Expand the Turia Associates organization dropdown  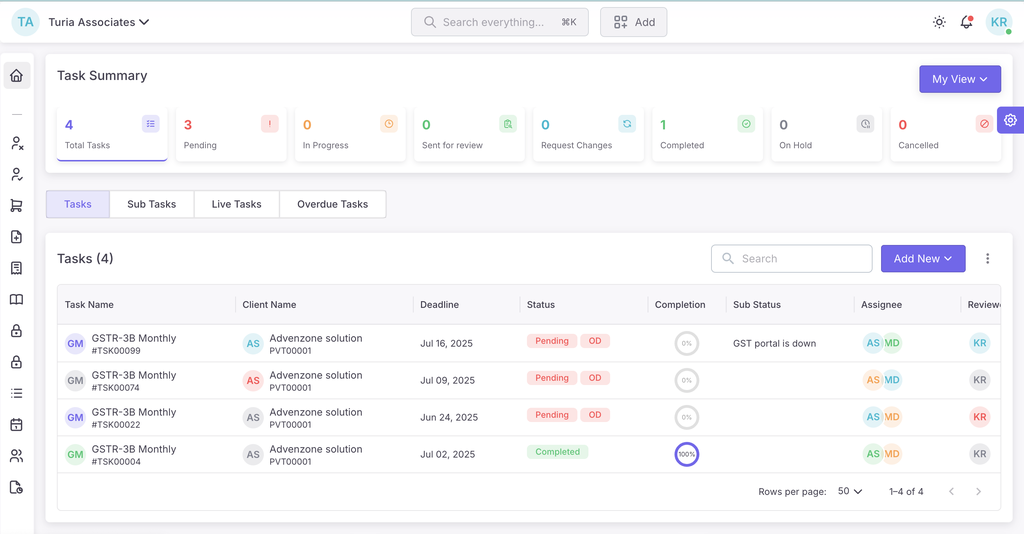point(99,22)
